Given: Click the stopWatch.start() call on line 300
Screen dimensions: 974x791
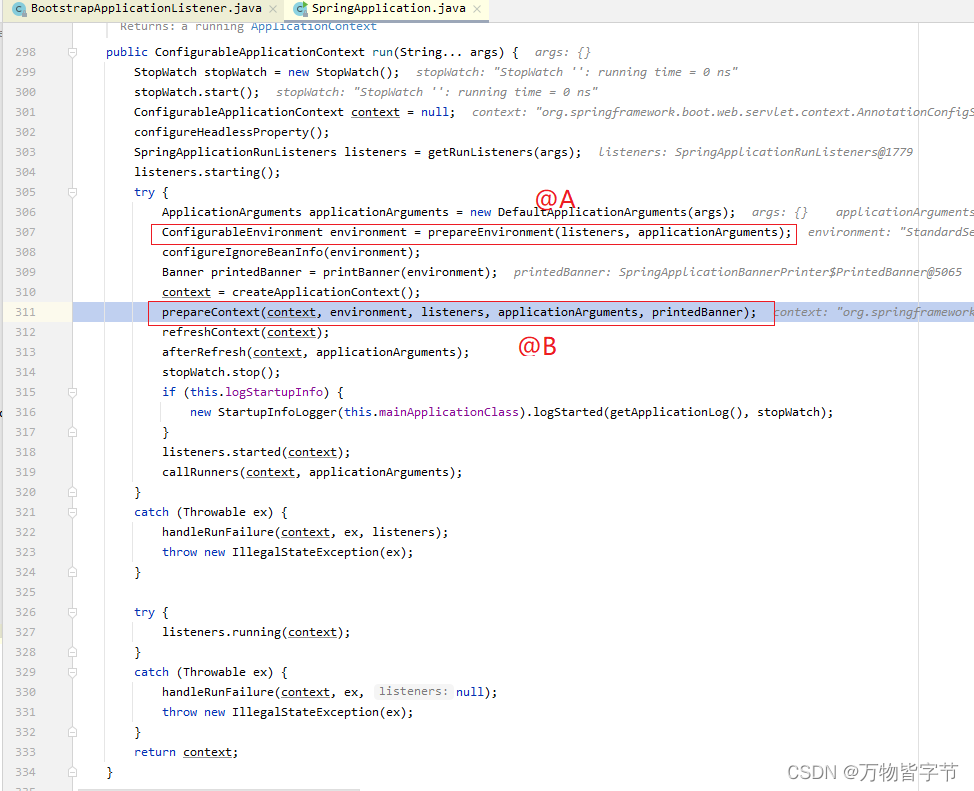Looking at the screenshot, I should pos(196,92).
